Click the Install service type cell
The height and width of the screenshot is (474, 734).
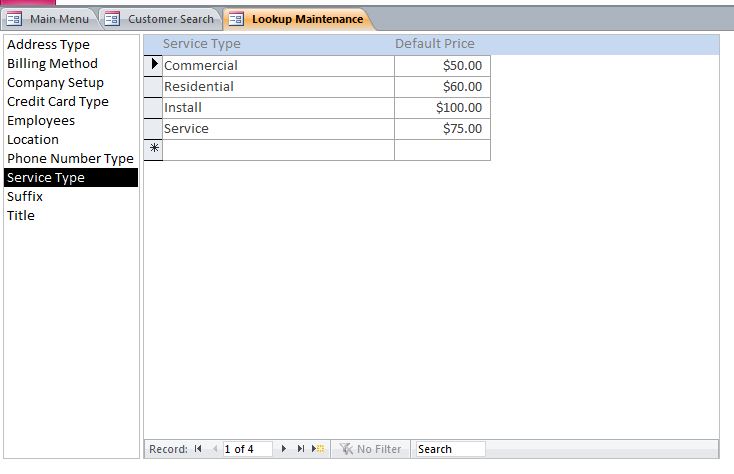(x=279, y=108)
